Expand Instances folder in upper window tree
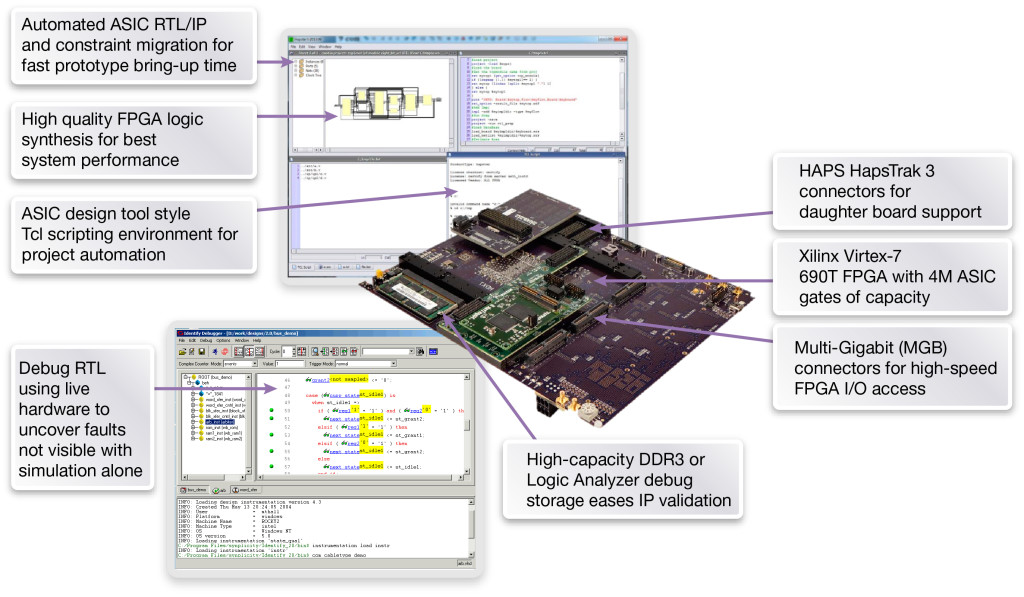Viewport: 1024px width, 597px height. point(295,61)
